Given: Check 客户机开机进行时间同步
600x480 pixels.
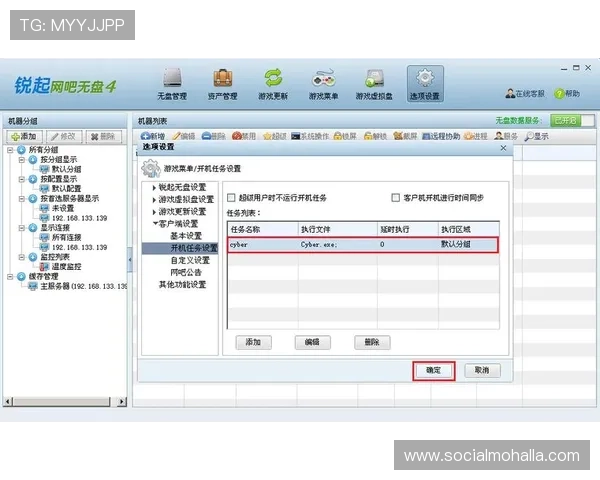Looking at the screenshot, I should pyautogui.click(x=396, y=198).
